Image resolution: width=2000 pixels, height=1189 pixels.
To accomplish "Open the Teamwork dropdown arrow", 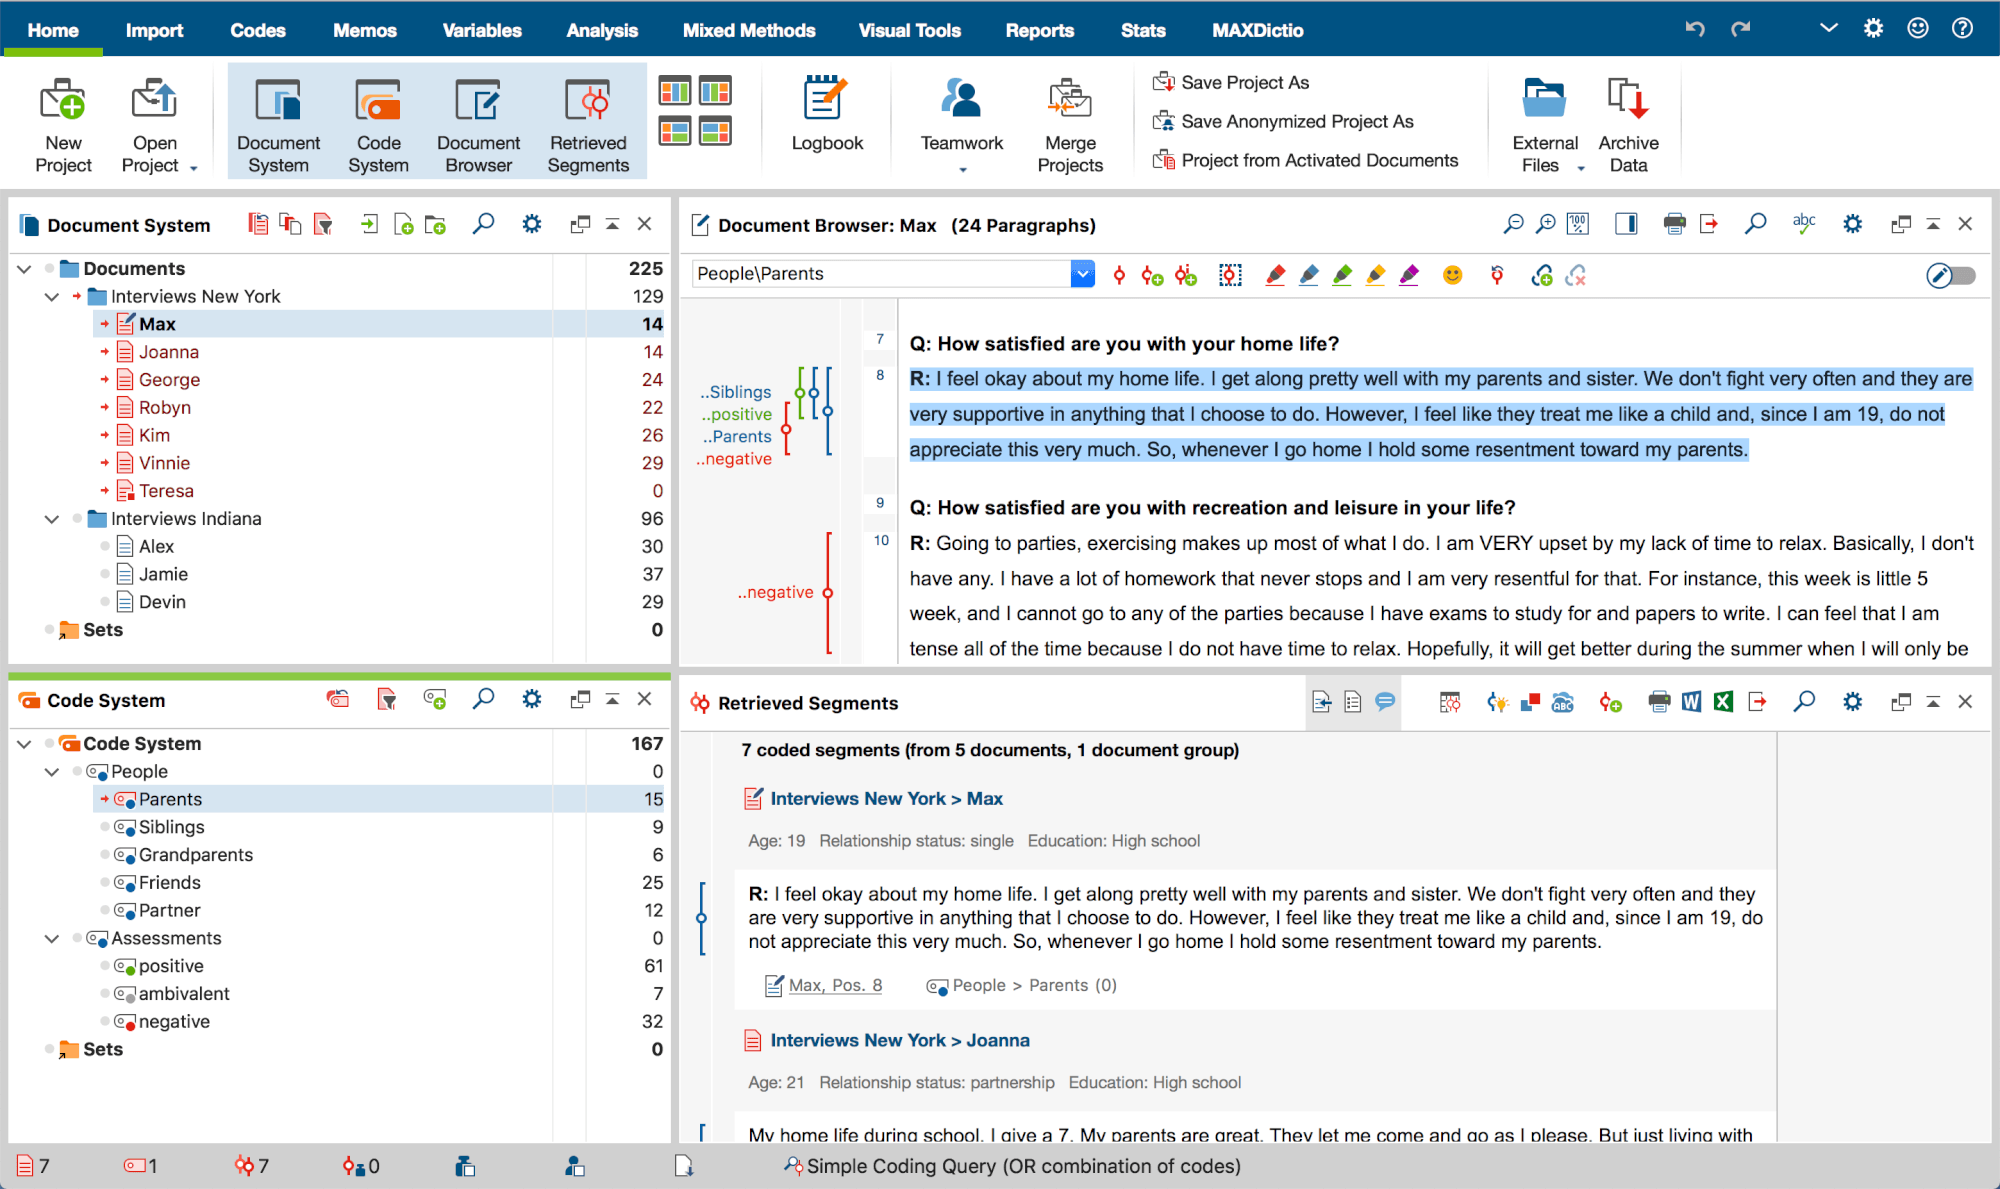I will (962, 169).
